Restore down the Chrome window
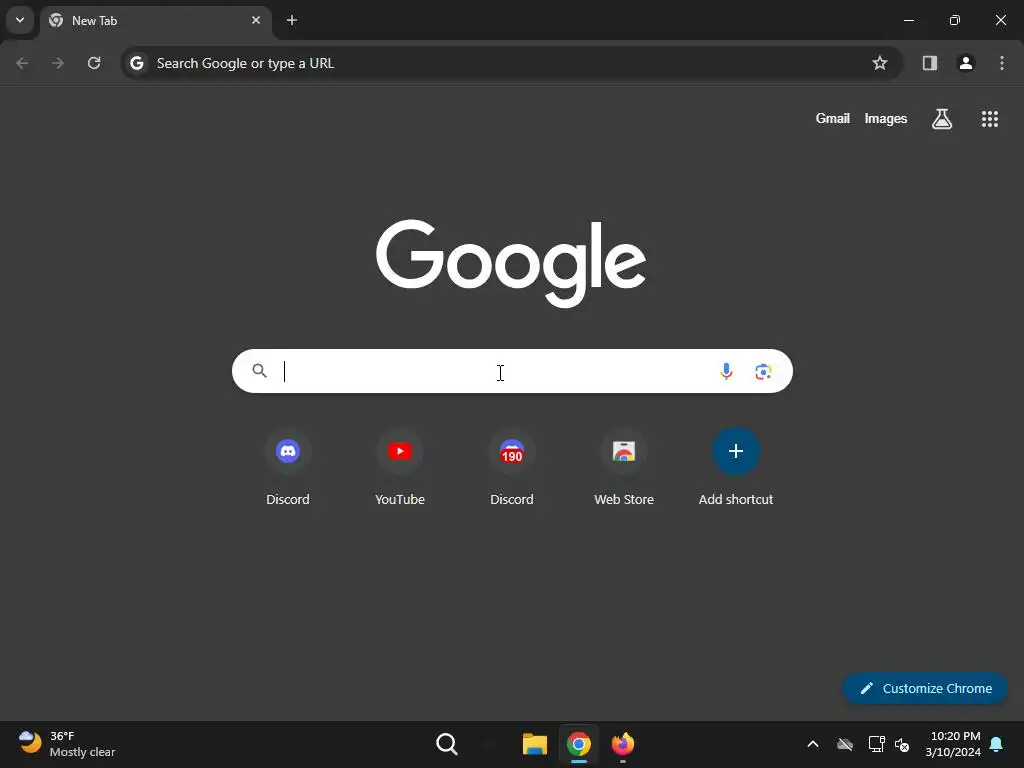The image size is (1024, 768). [x=955, y=20]
